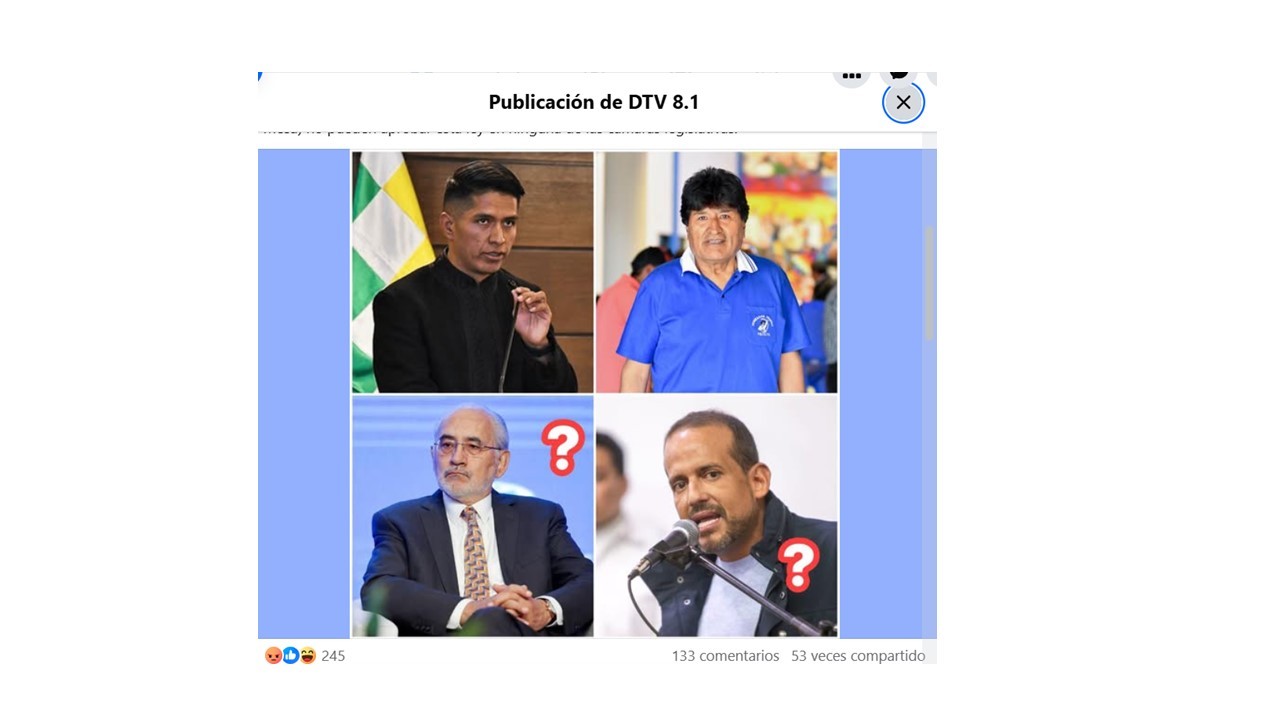Click the man speaking into microphone photo
Viewport: 1280px width, 720px height.
pos(717,516)
